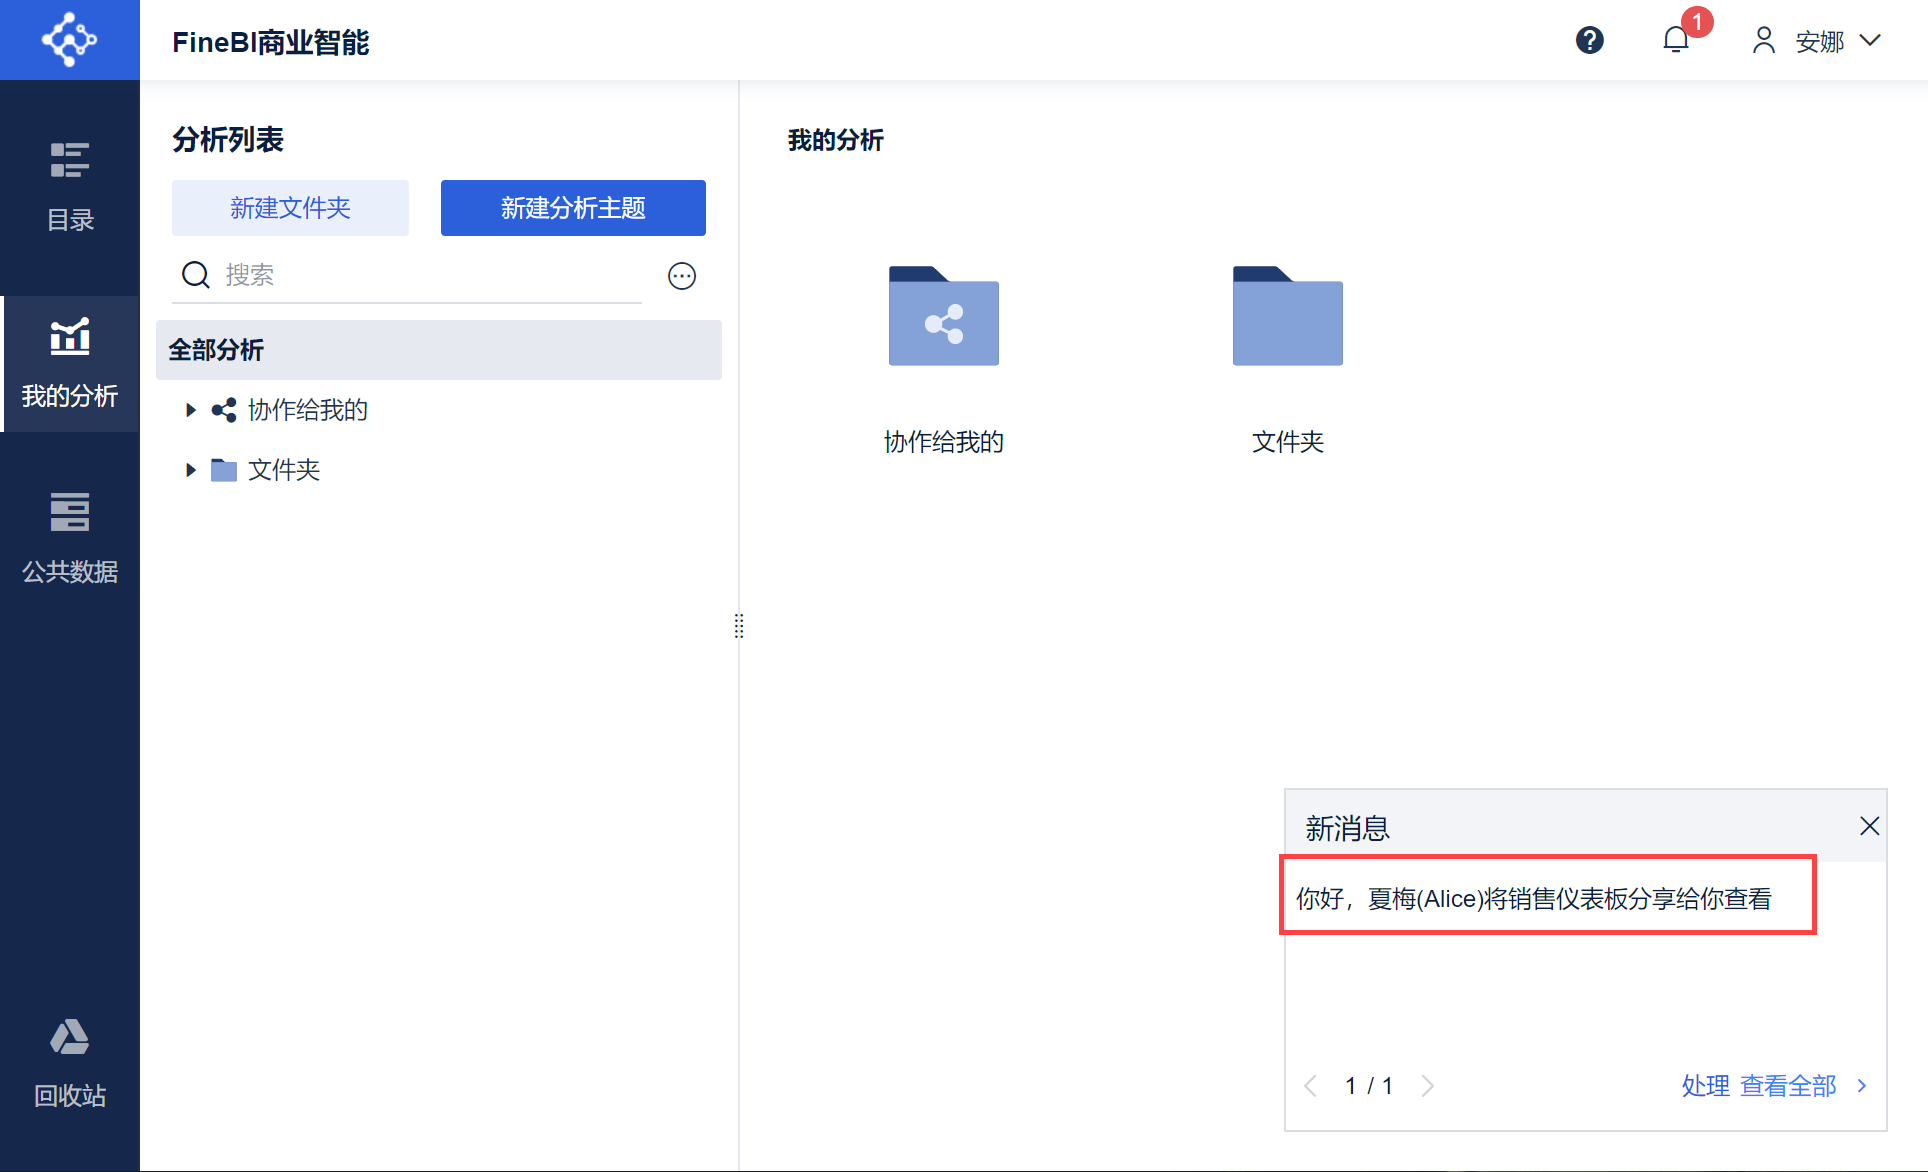The image size is (1928, 1172).
Task: Click the more options ellipsis icon
Action: pyautogui.click(x=682, y=276)
